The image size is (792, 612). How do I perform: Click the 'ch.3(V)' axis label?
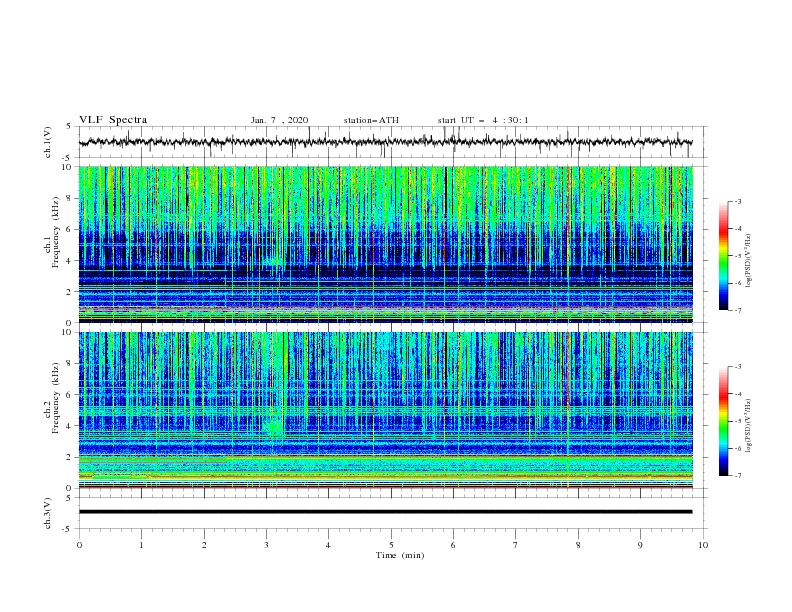48,513
